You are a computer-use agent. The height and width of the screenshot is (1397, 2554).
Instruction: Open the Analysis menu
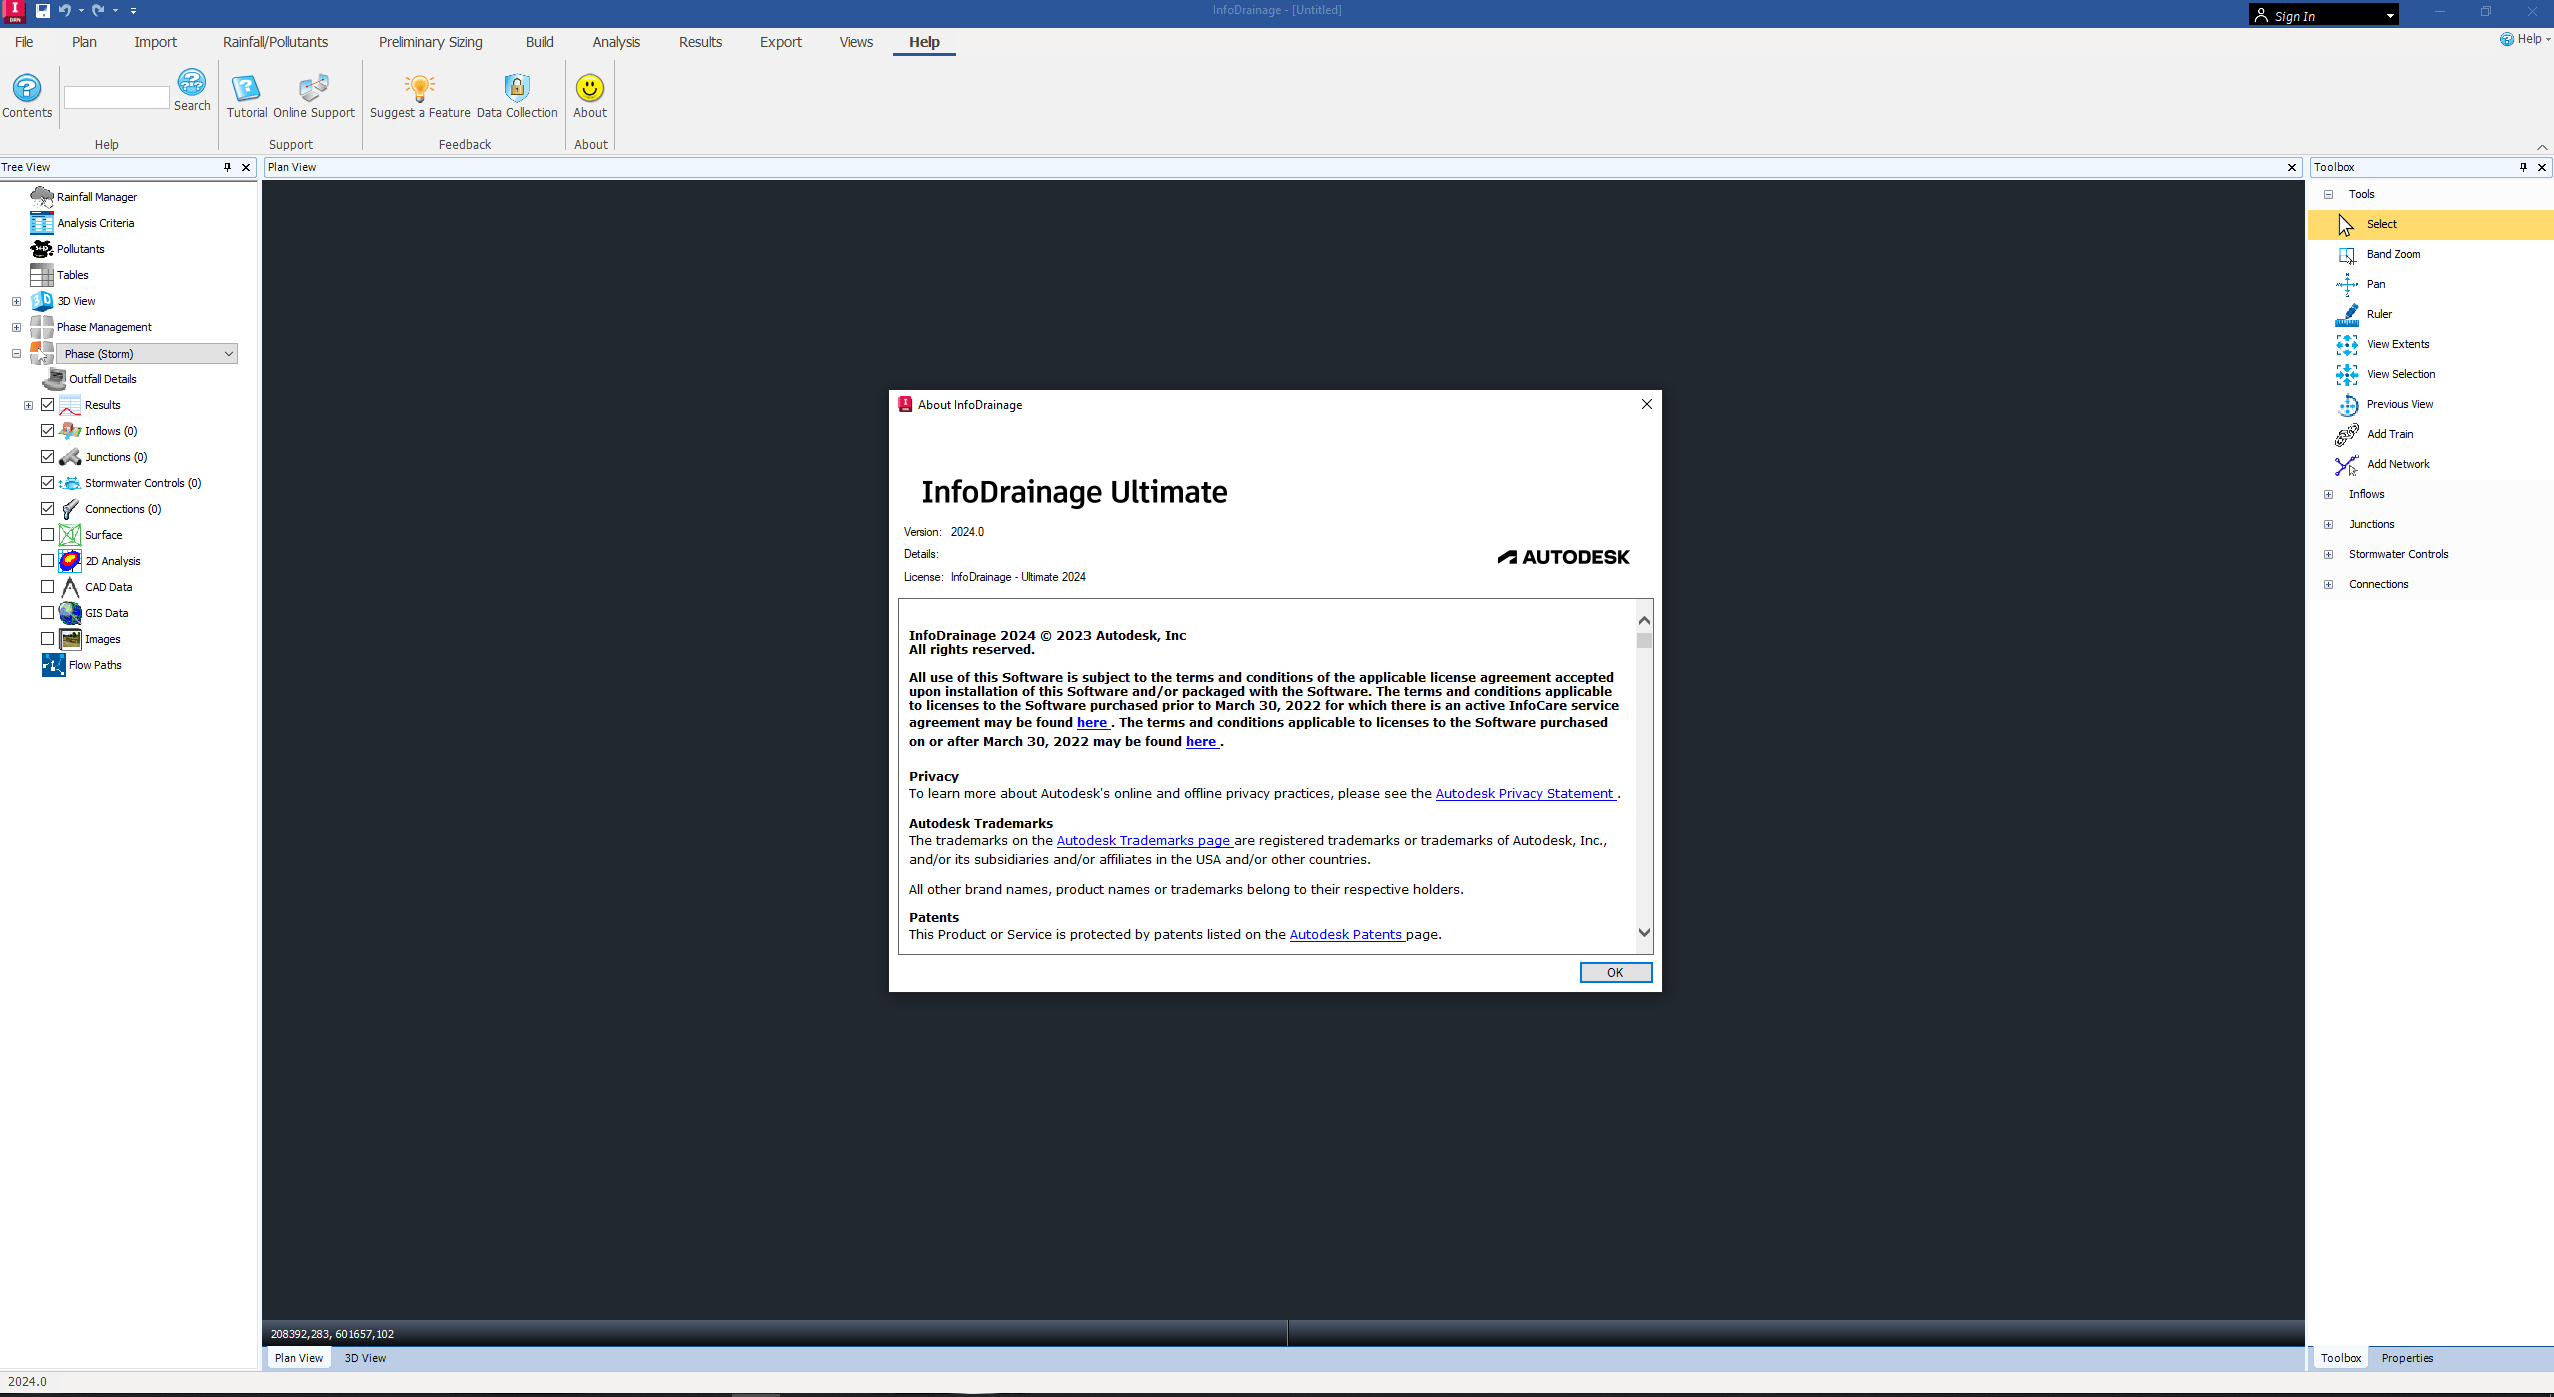coord(616,42)
